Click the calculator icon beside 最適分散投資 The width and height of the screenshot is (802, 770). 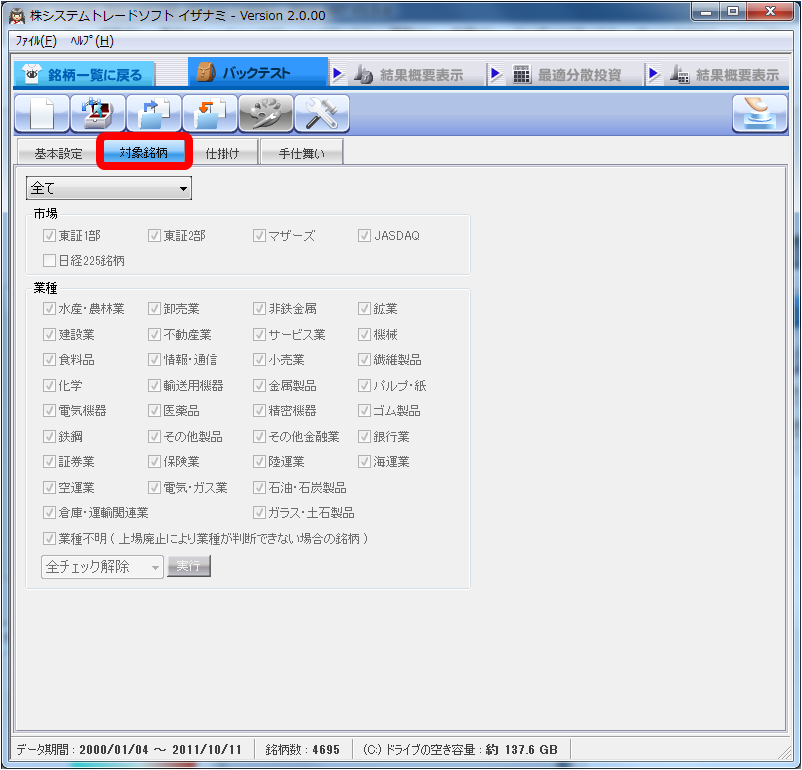coord(521,75)
